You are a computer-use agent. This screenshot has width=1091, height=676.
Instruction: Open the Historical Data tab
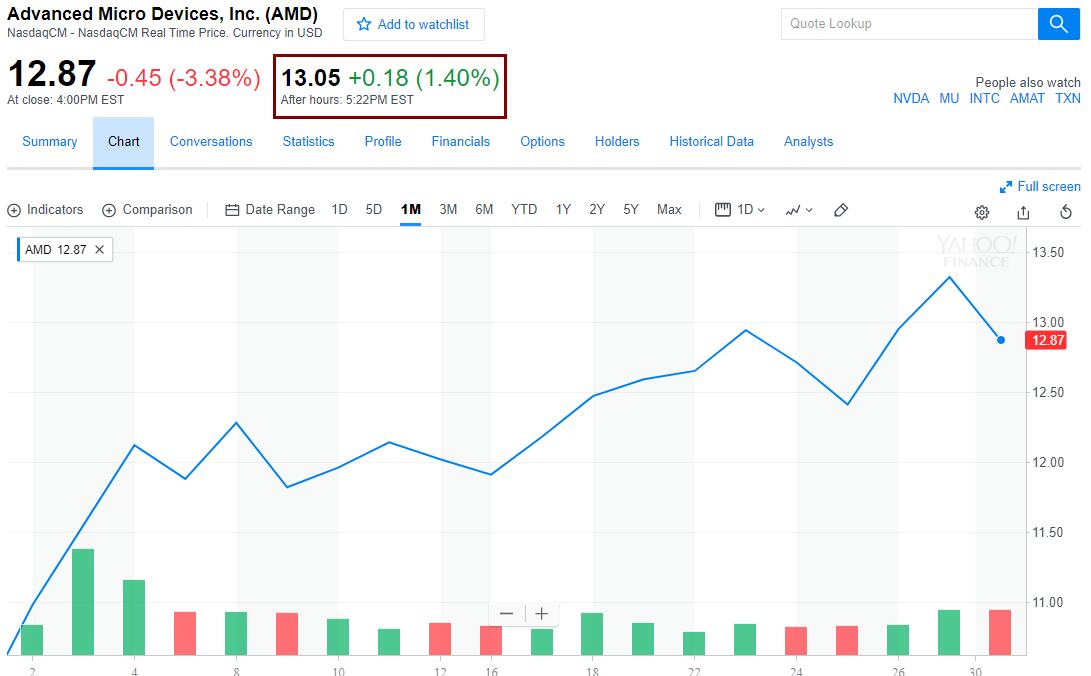tap(711, 142)
